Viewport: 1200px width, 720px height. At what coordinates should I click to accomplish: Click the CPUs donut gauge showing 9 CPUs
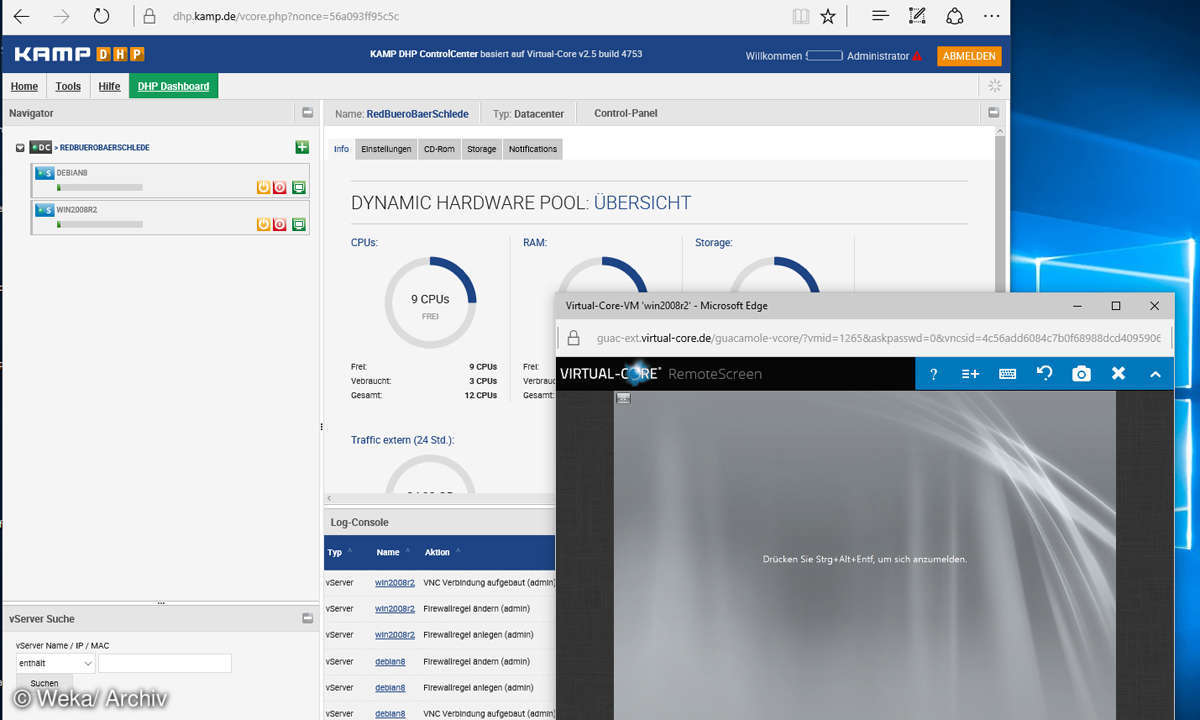(430, 302)
